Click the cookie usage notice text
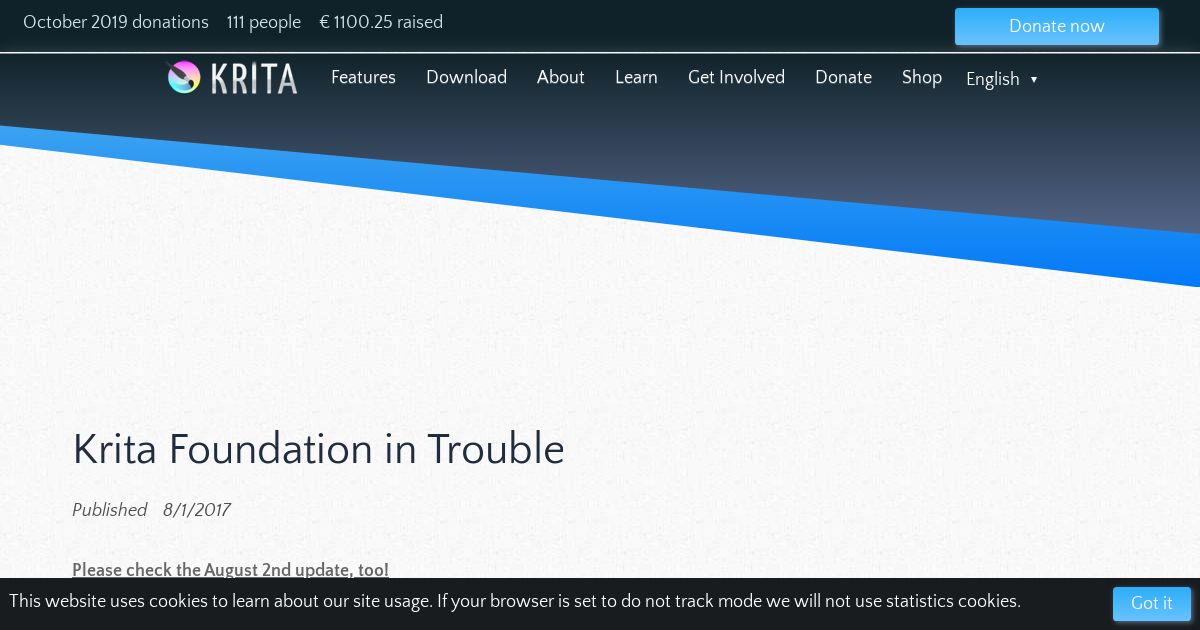The height and width of the screenshot is (630, 1200). pos(515,601)
